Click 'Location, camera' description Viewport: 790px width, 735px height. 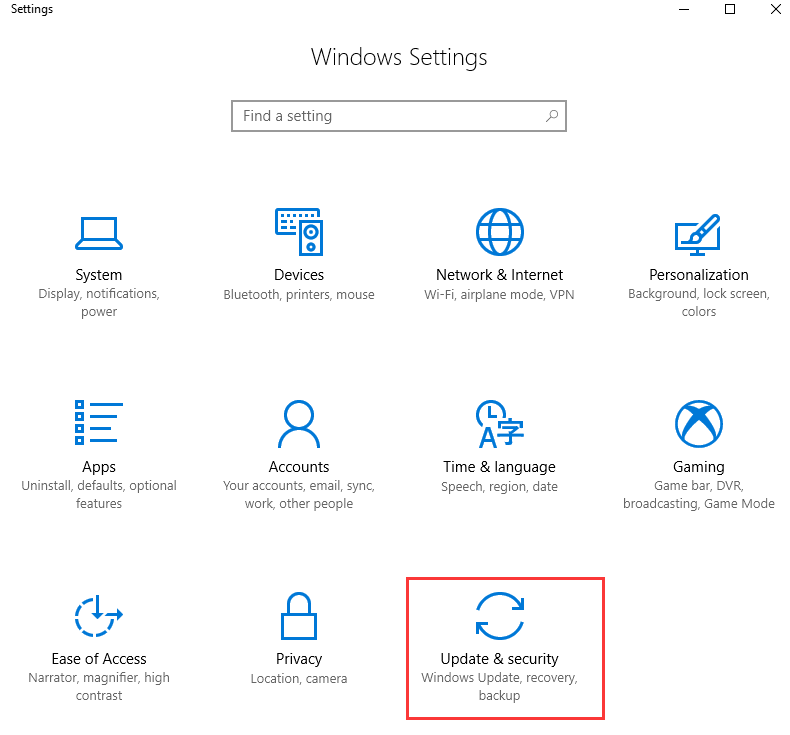[x=299, y=679]
